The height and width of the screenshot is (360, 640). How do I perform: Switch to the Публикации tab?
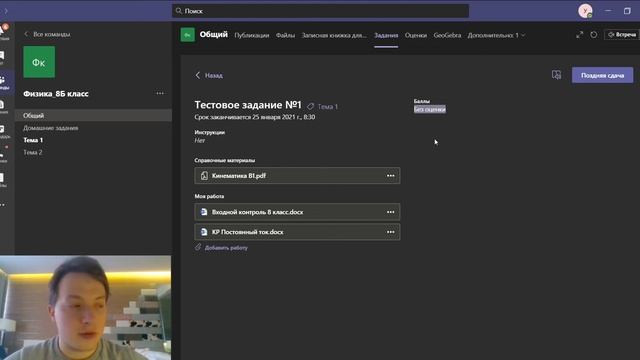point(252,36)
